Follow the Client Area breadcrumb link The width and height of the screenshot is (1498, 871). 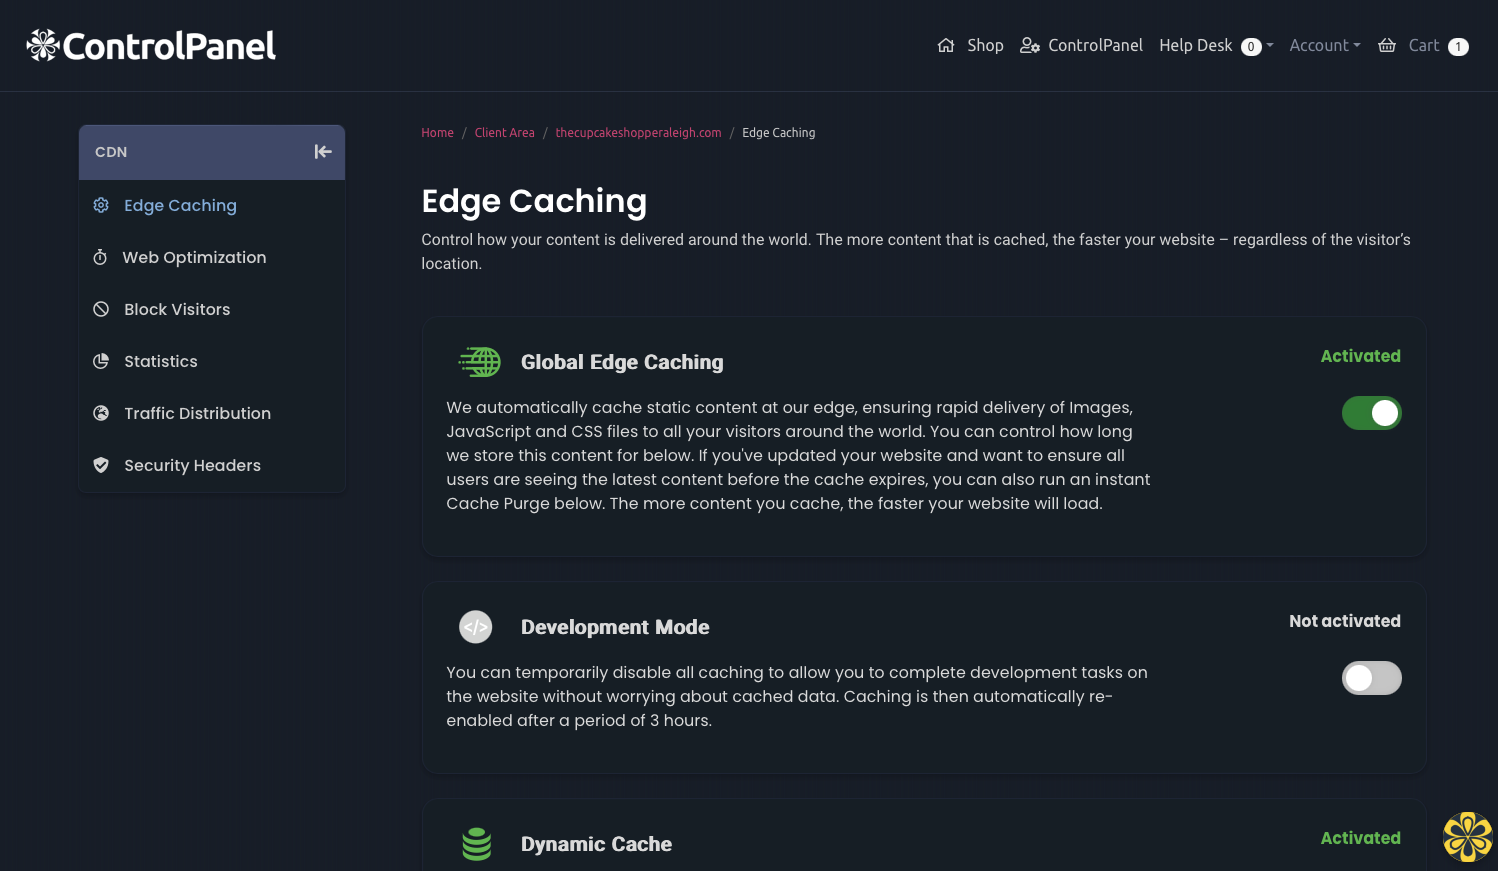(x=504, y=132)
